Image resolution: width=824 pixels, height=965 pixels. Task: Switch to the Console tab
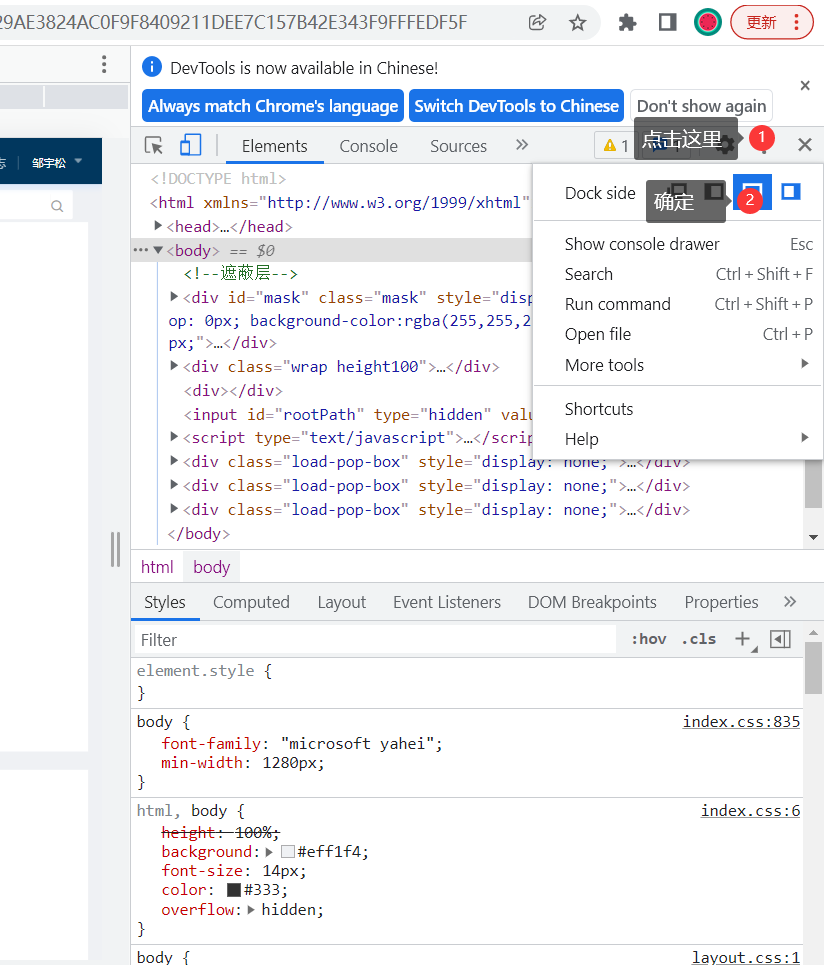pos(368,146)
